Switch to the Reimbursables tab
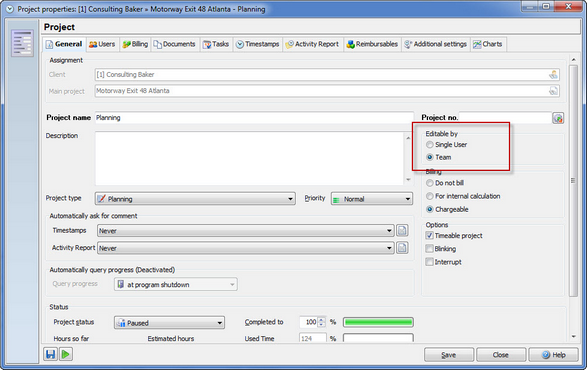This screenshot has width=587, height=370. [x=372, y=44]
